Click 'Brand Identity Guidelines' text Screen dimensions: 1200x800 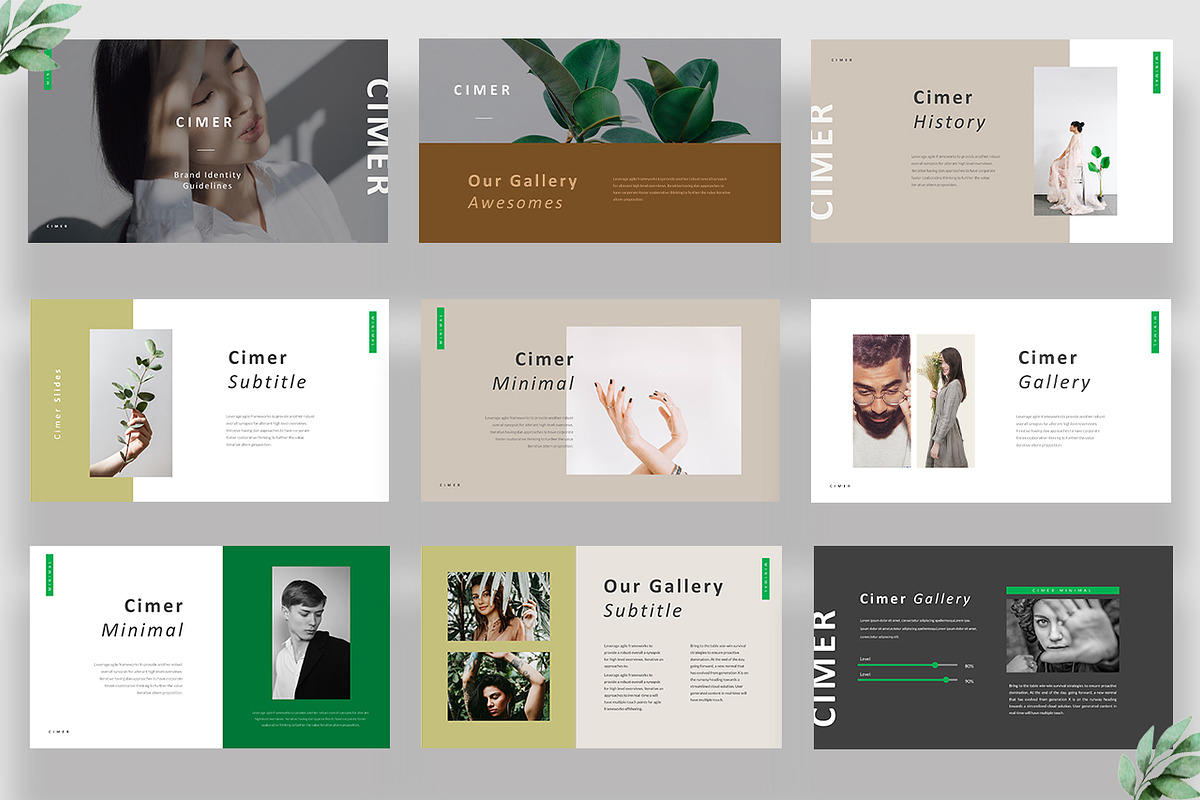207,180
